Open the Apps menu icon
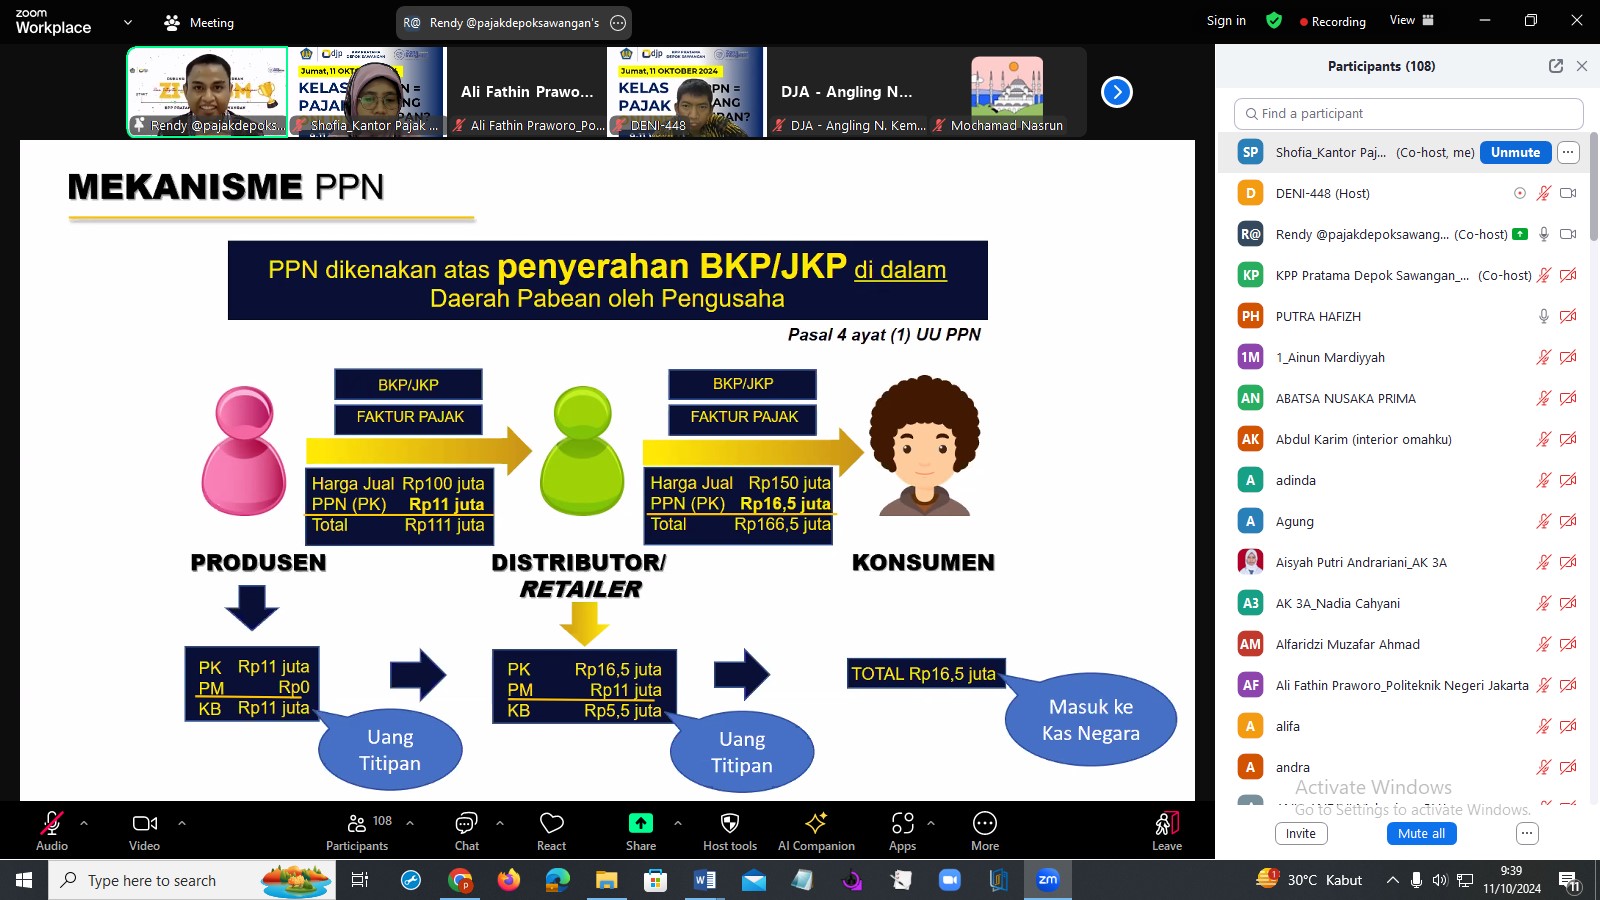1600x900 pixels. pyautogui.click(x=902, y=823)
